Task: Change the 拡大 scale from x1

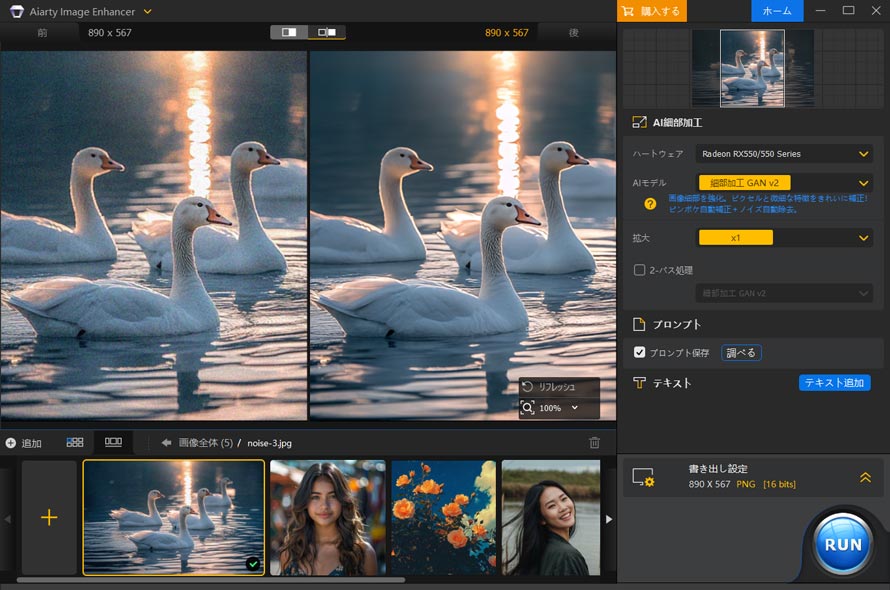Action: point(783,237)
